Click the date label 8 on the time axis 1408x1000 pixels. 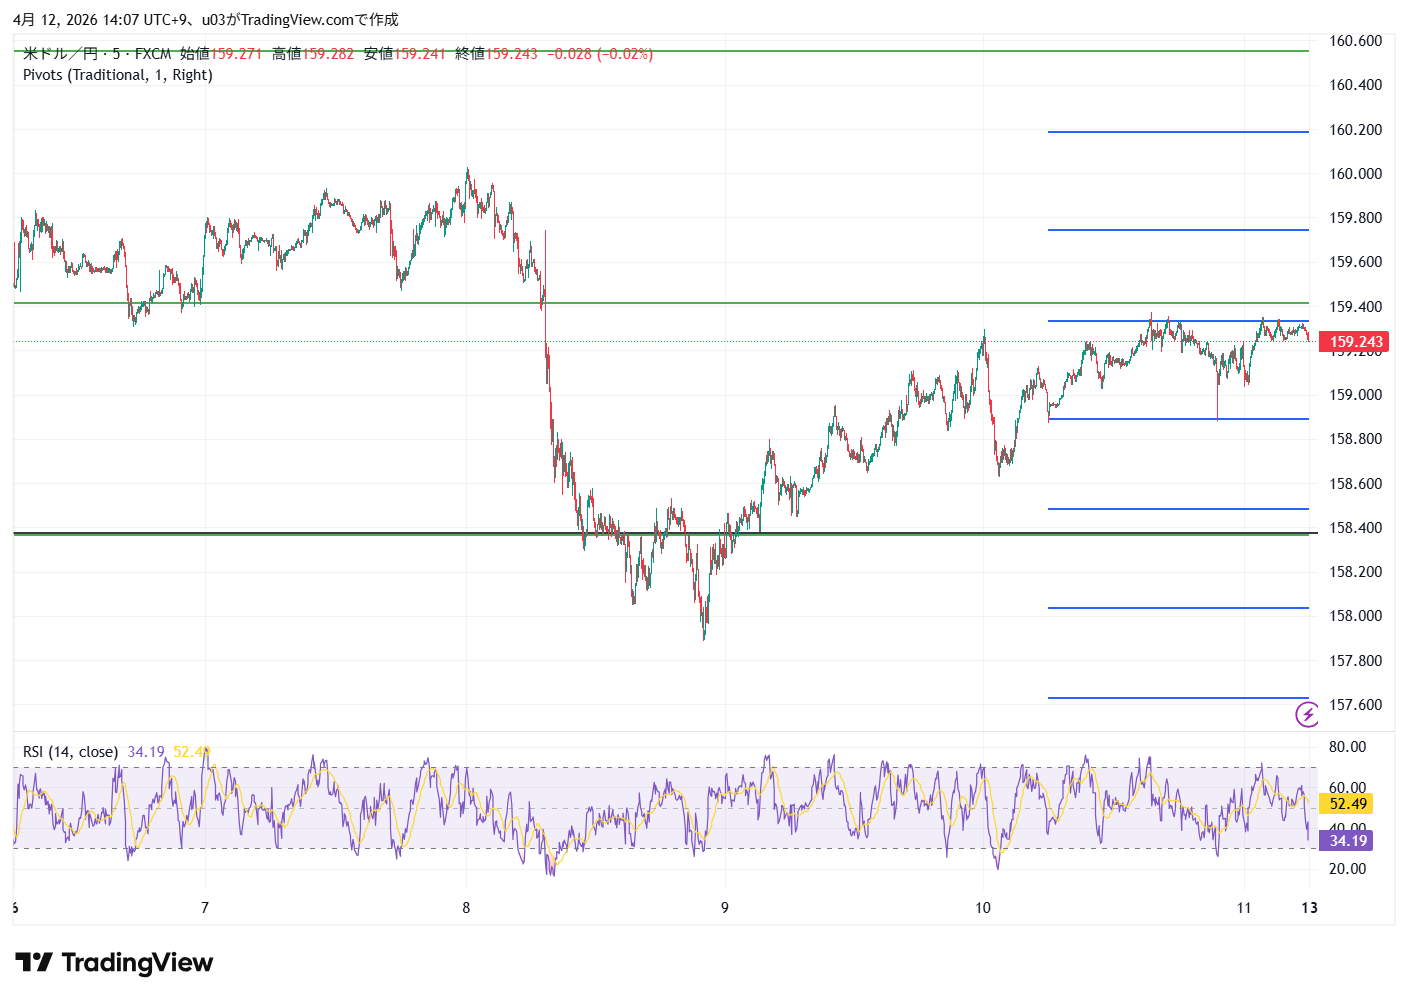(466, 908)
